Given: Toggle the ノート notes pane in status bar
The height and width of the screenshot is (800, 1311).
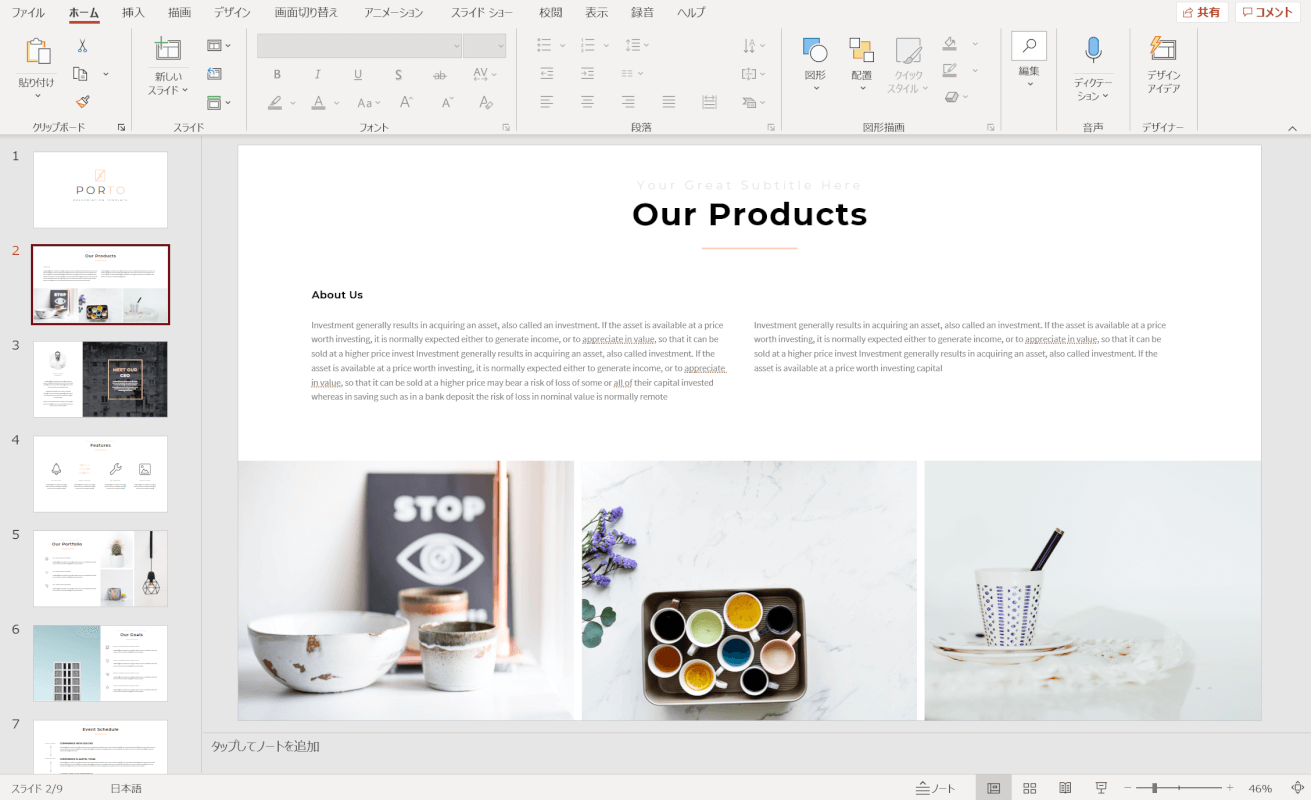Looking at the screenshot, I should coord(935,788).
